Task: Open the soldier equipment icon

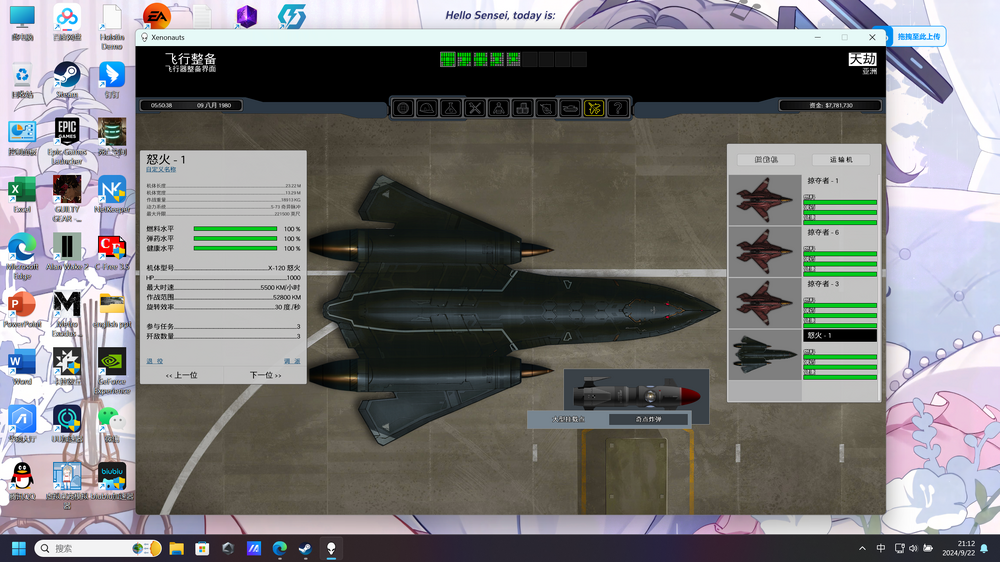Action: coord(546,108)
